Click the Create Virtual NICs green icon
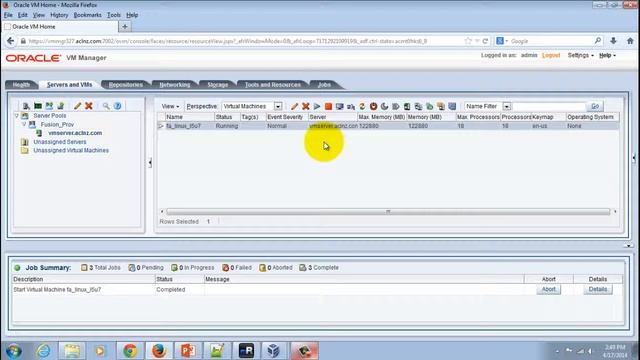Image resolution: width=640 pixels, height=360 pixels. tap(38, 106)
